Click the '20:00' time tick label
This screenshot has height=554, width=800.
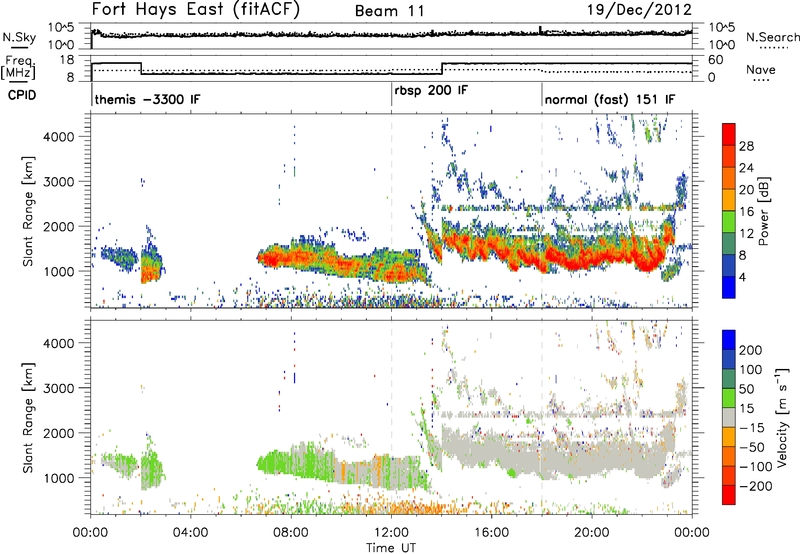[592, 533]
